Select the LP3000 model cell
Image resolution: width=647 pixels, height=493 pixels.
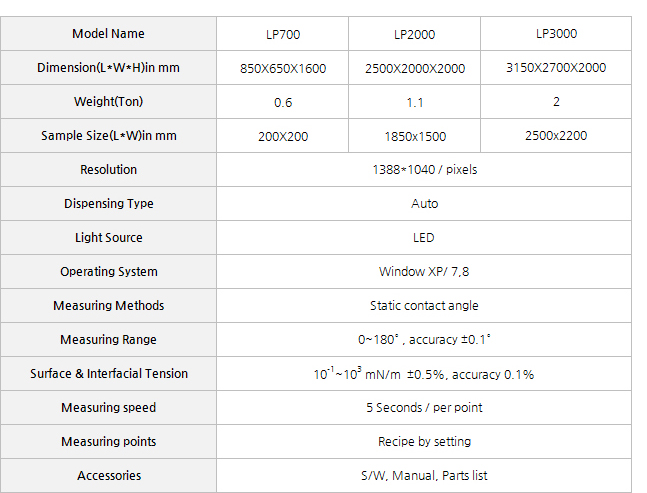click(556, 34)
